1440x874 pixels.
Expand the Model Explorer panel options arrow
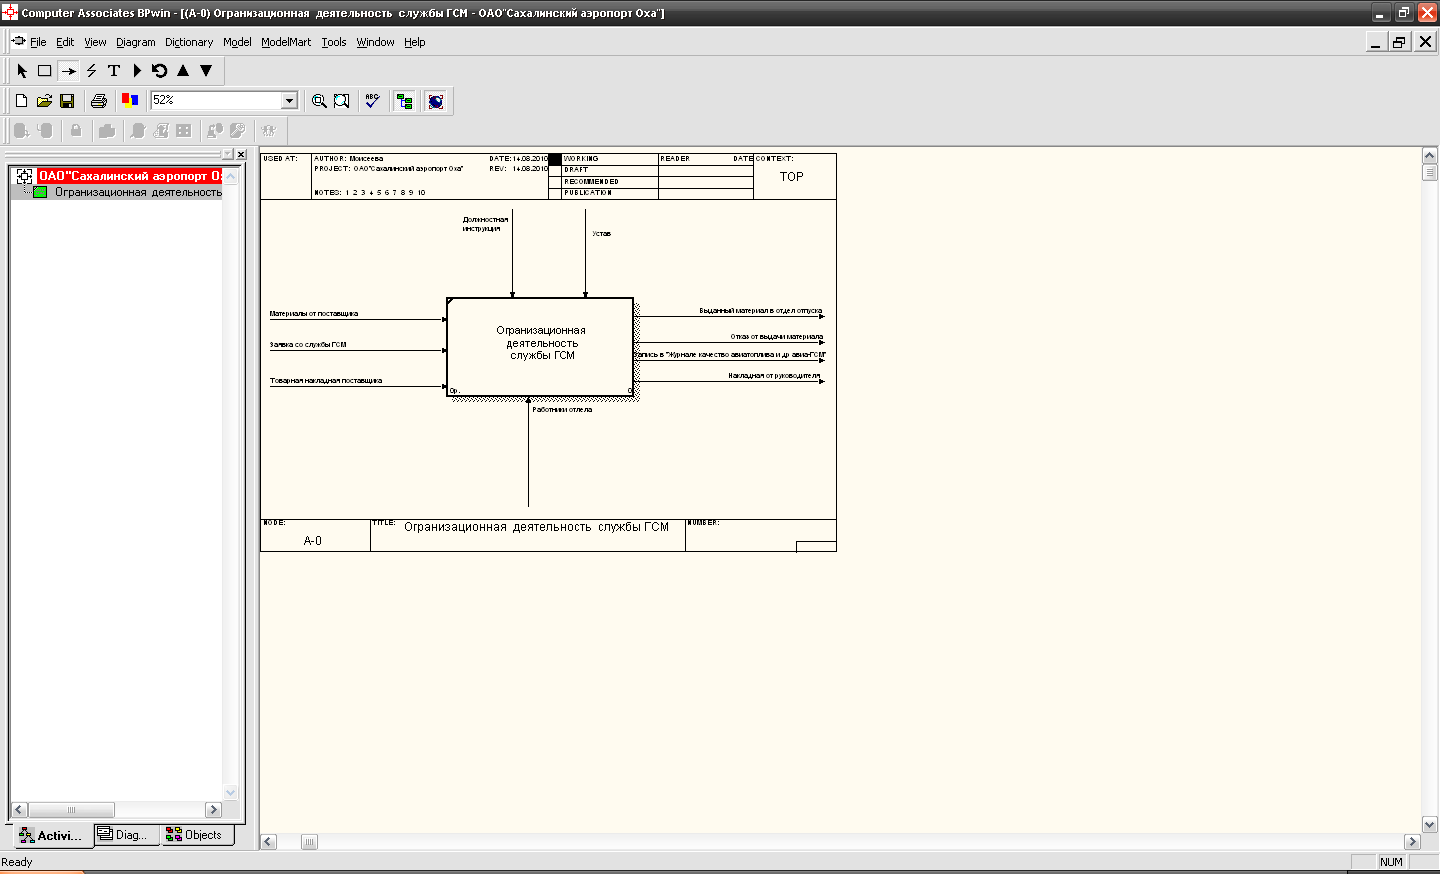[x=228, y=154]
